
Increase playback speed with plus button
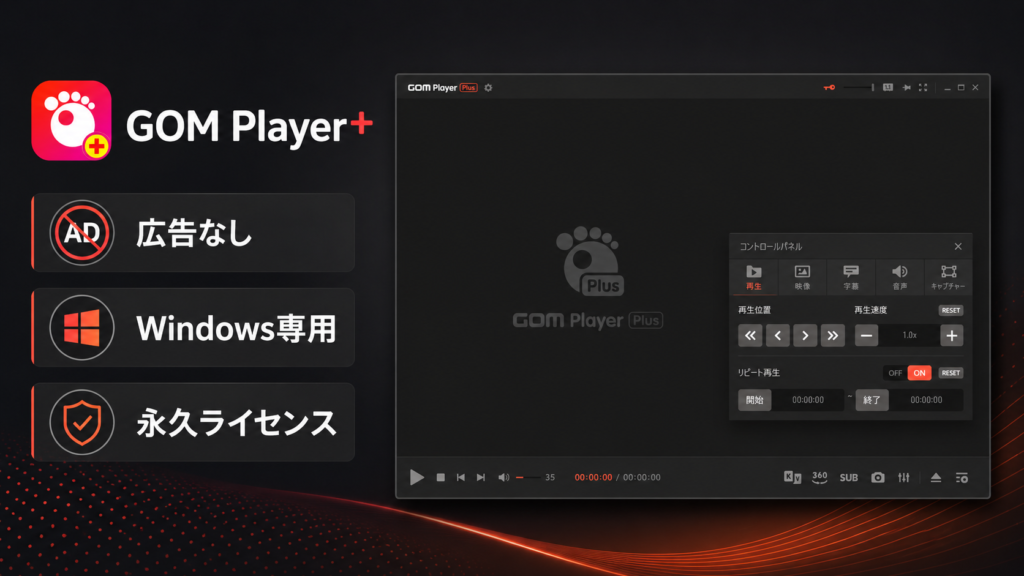click(x=952, y=336)
